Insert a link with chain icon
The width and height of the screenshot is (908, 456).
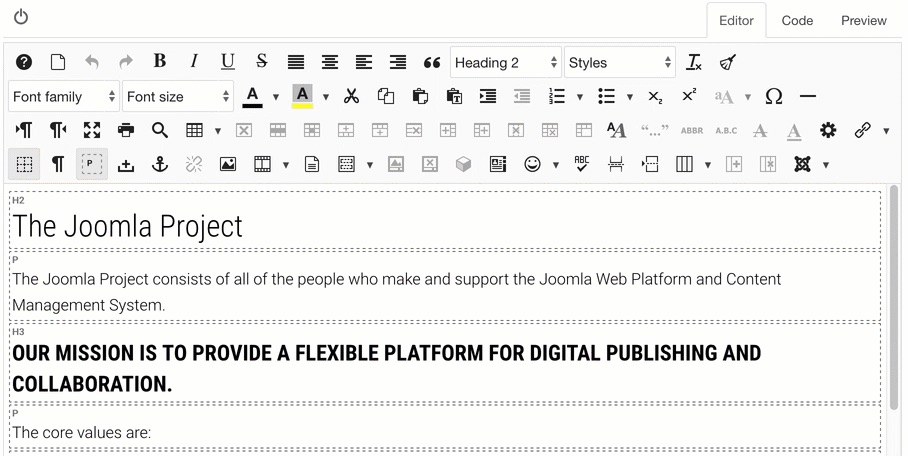coord(863,130)
